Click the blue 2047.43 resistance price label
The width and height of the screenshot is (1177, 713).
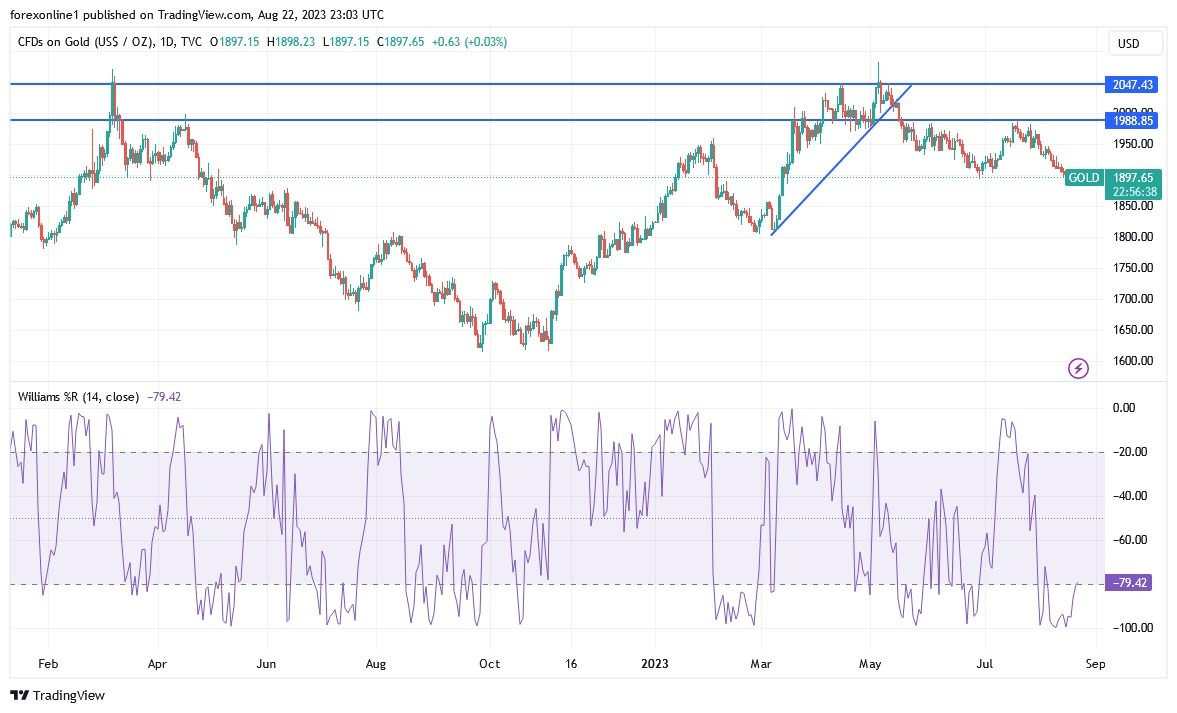pos(1131,86)
